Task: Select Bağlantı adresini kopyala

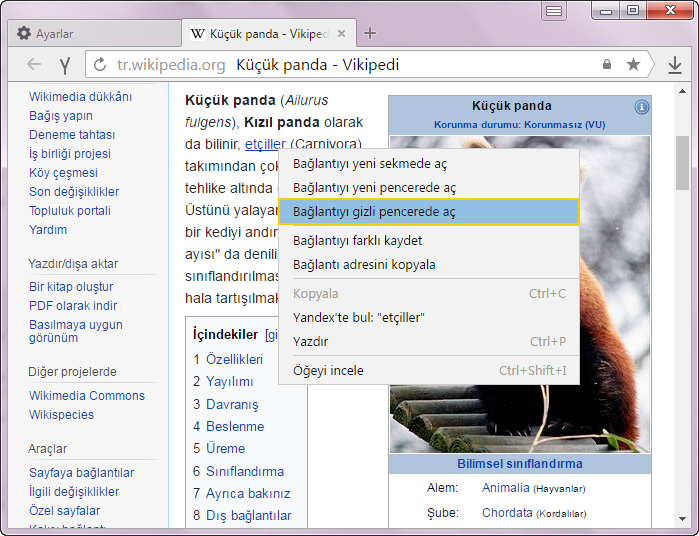Action: (x=429, y=265)
